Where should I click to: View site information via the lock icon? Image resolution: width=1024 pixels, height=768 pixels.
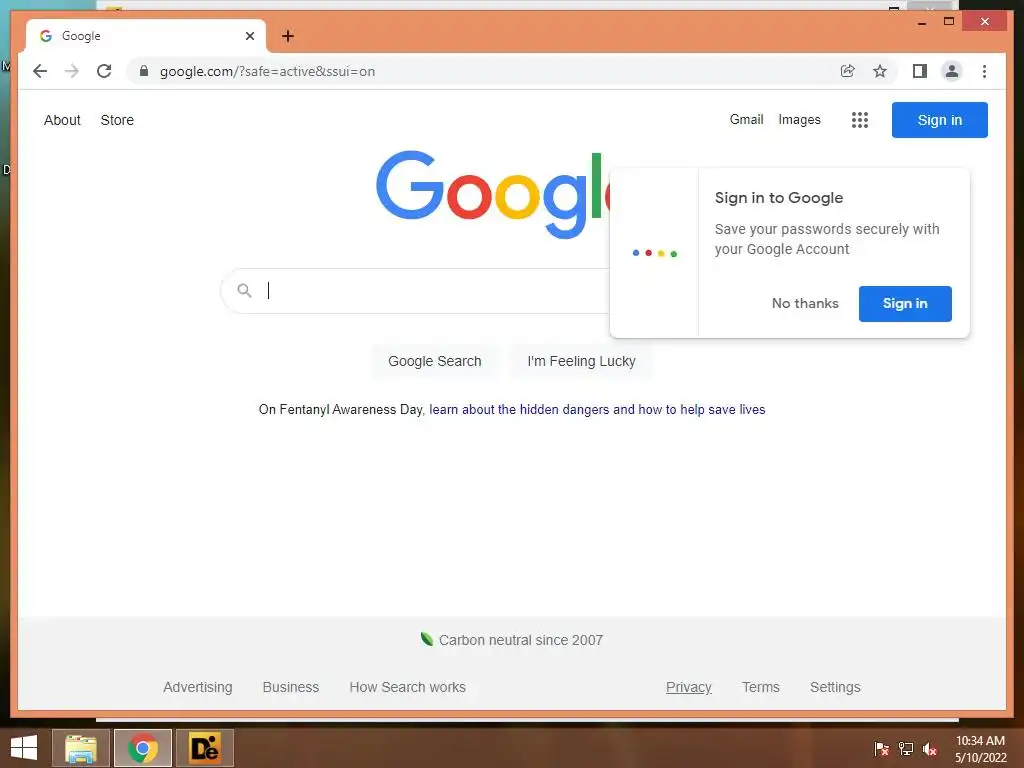click(144, 71)
